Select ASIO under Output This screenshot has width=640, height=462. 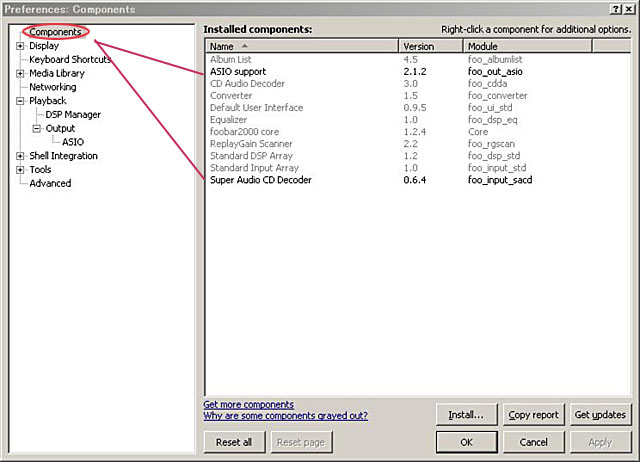73,142
